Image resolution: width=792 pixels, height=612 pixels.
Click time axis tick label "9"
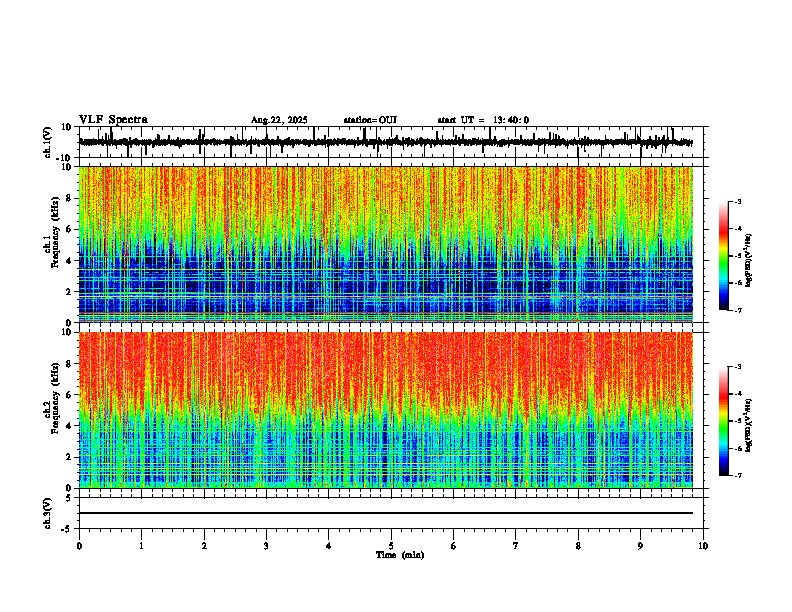(x=640, y=546)
